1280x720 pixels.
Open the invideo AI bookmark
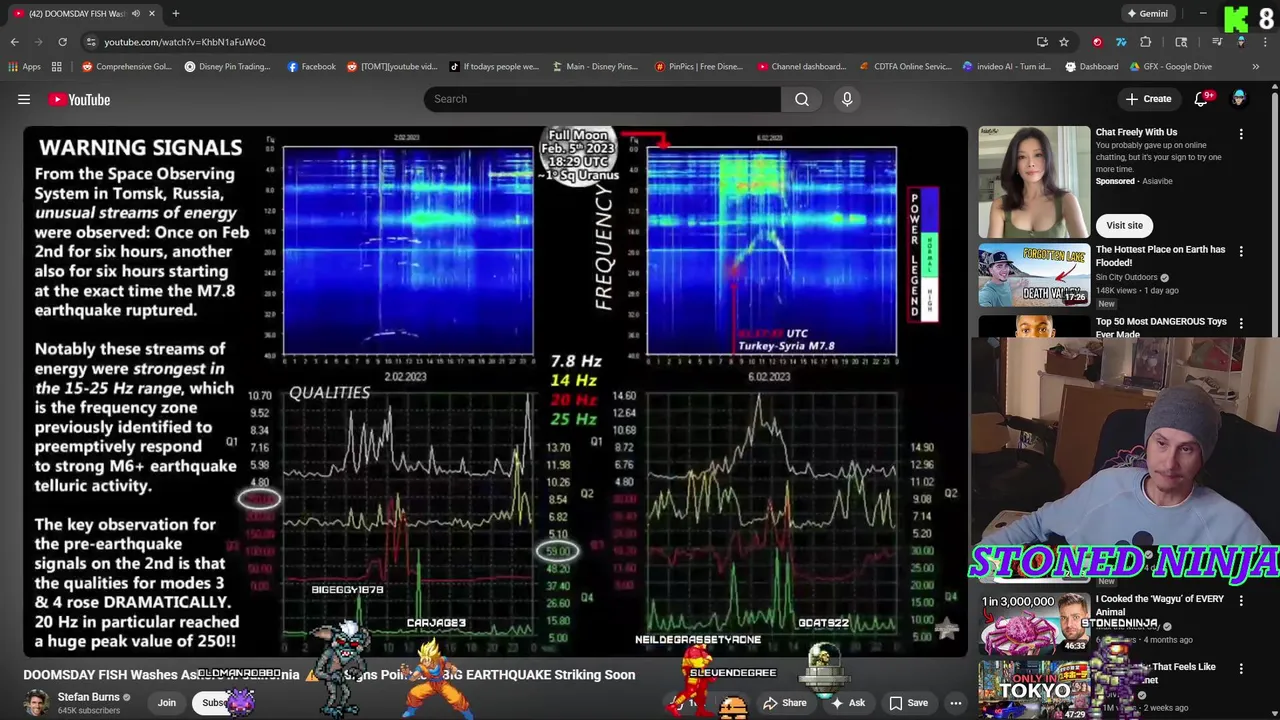(x=1006, y=67)
